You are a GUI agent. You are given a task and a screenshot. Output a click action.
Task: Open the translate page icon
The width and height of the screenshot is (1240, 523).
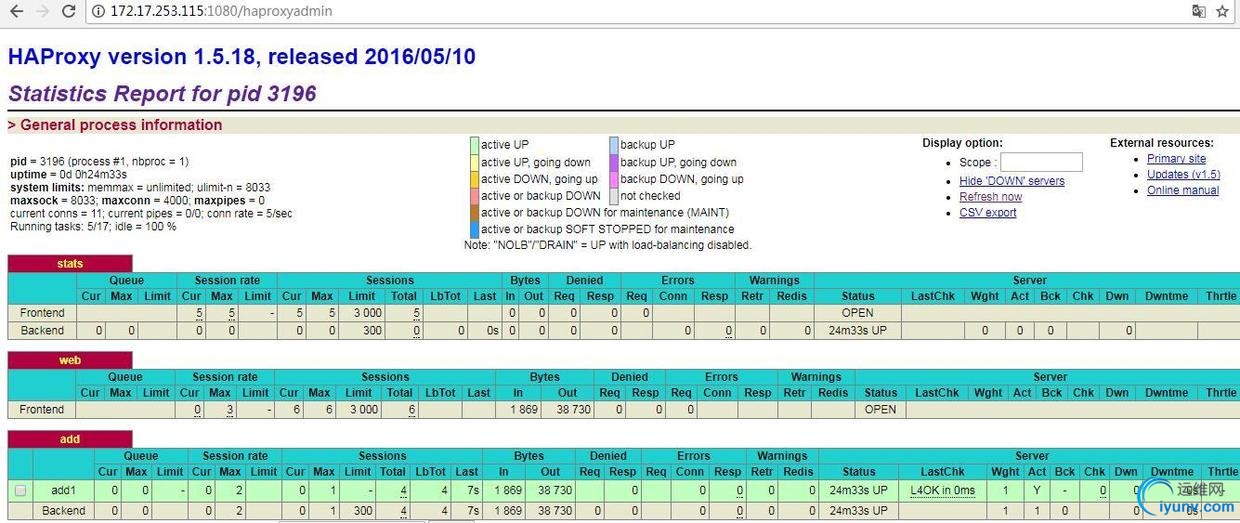(x=1198, y=11)
